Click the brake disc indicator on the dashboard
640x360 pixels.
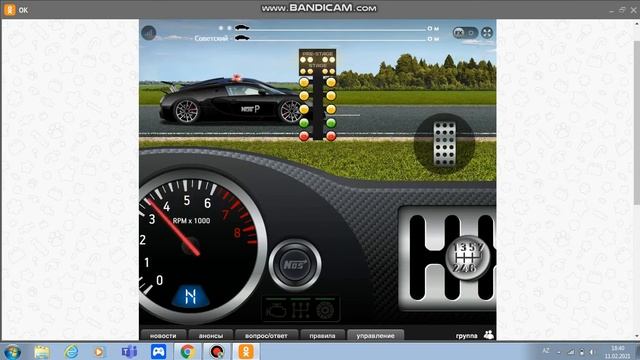click(325, 310)
